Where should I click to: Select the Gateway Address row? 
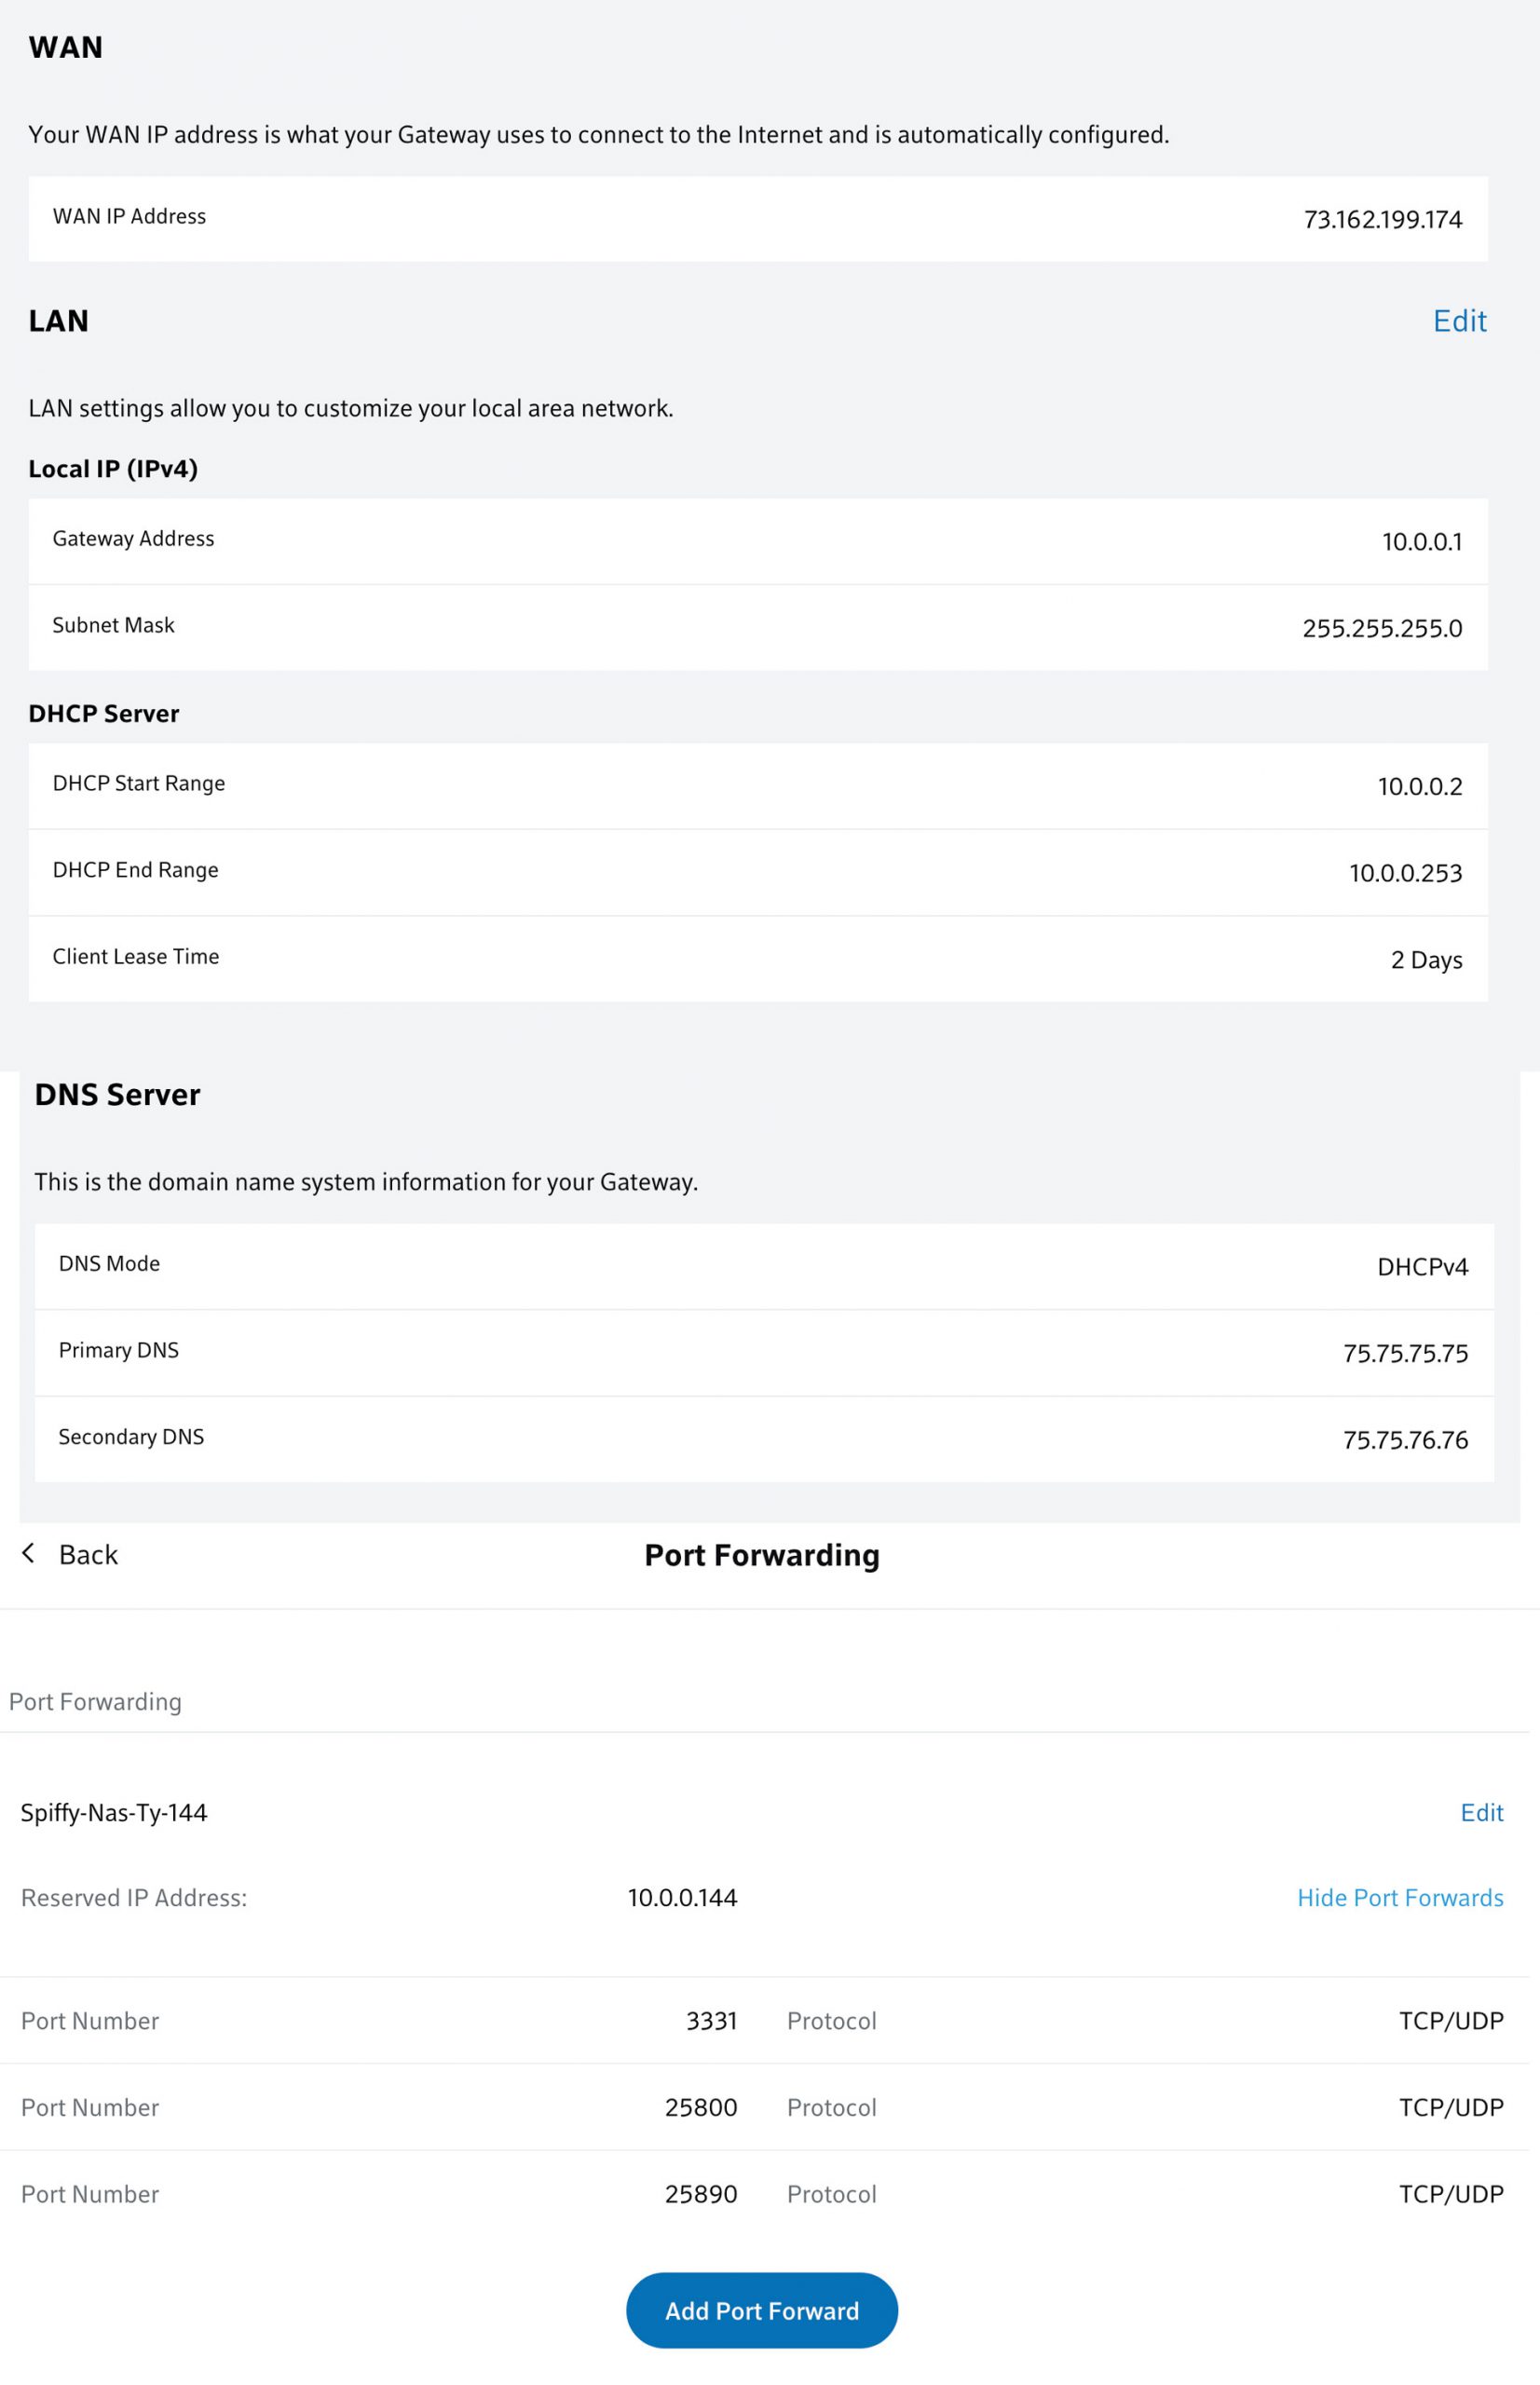[x=757, y=541]
